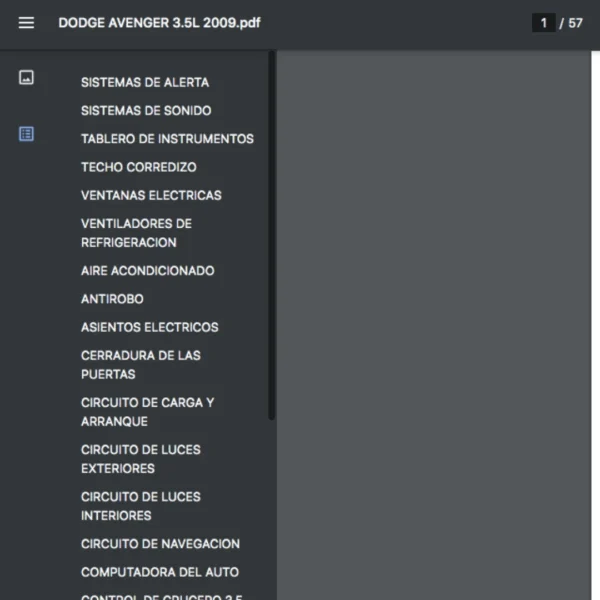Go to TECHO CORREDIZO section
Image resolution: width=600 pixels, height=600 pixels.
pyautogui.click(x=139, y=167)
